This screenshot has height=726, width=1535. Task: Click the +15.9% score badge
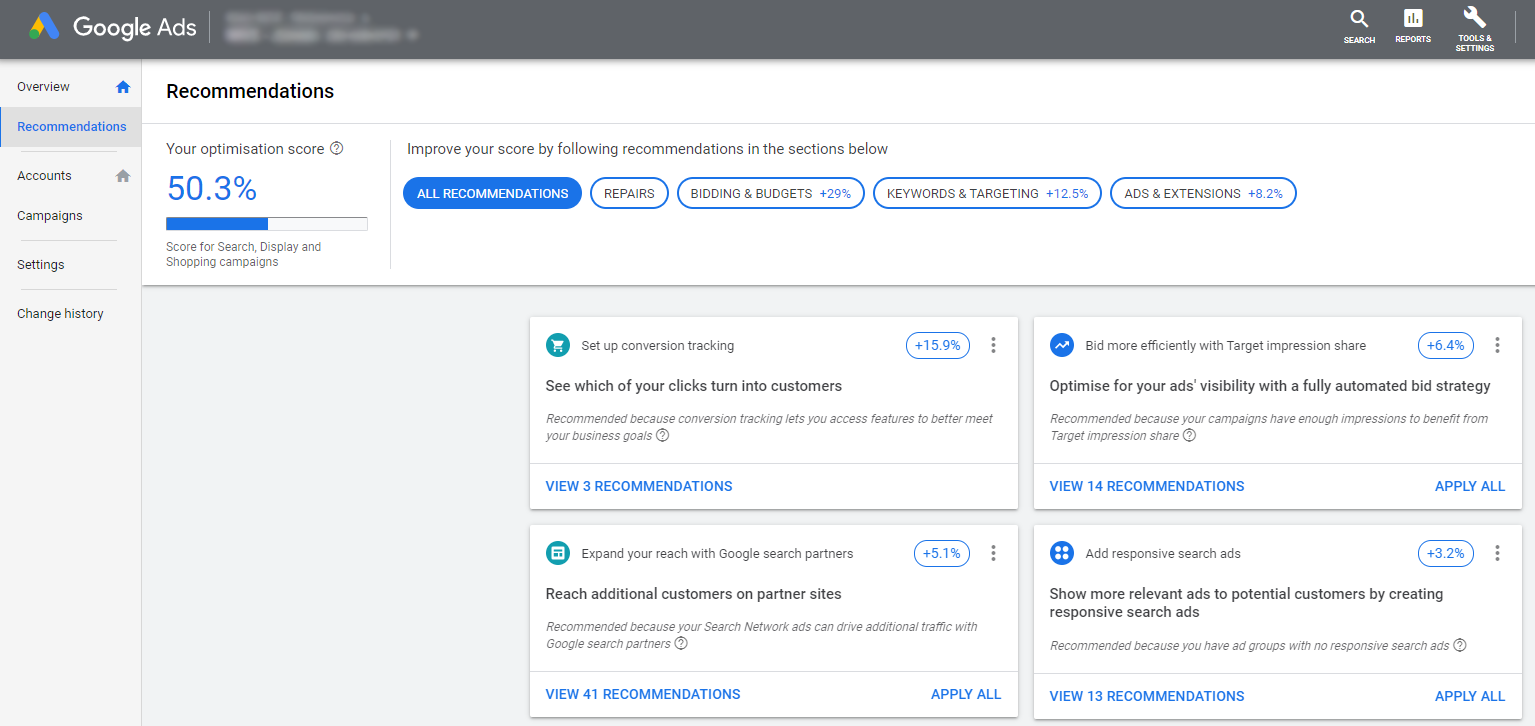tap(938, 345)
